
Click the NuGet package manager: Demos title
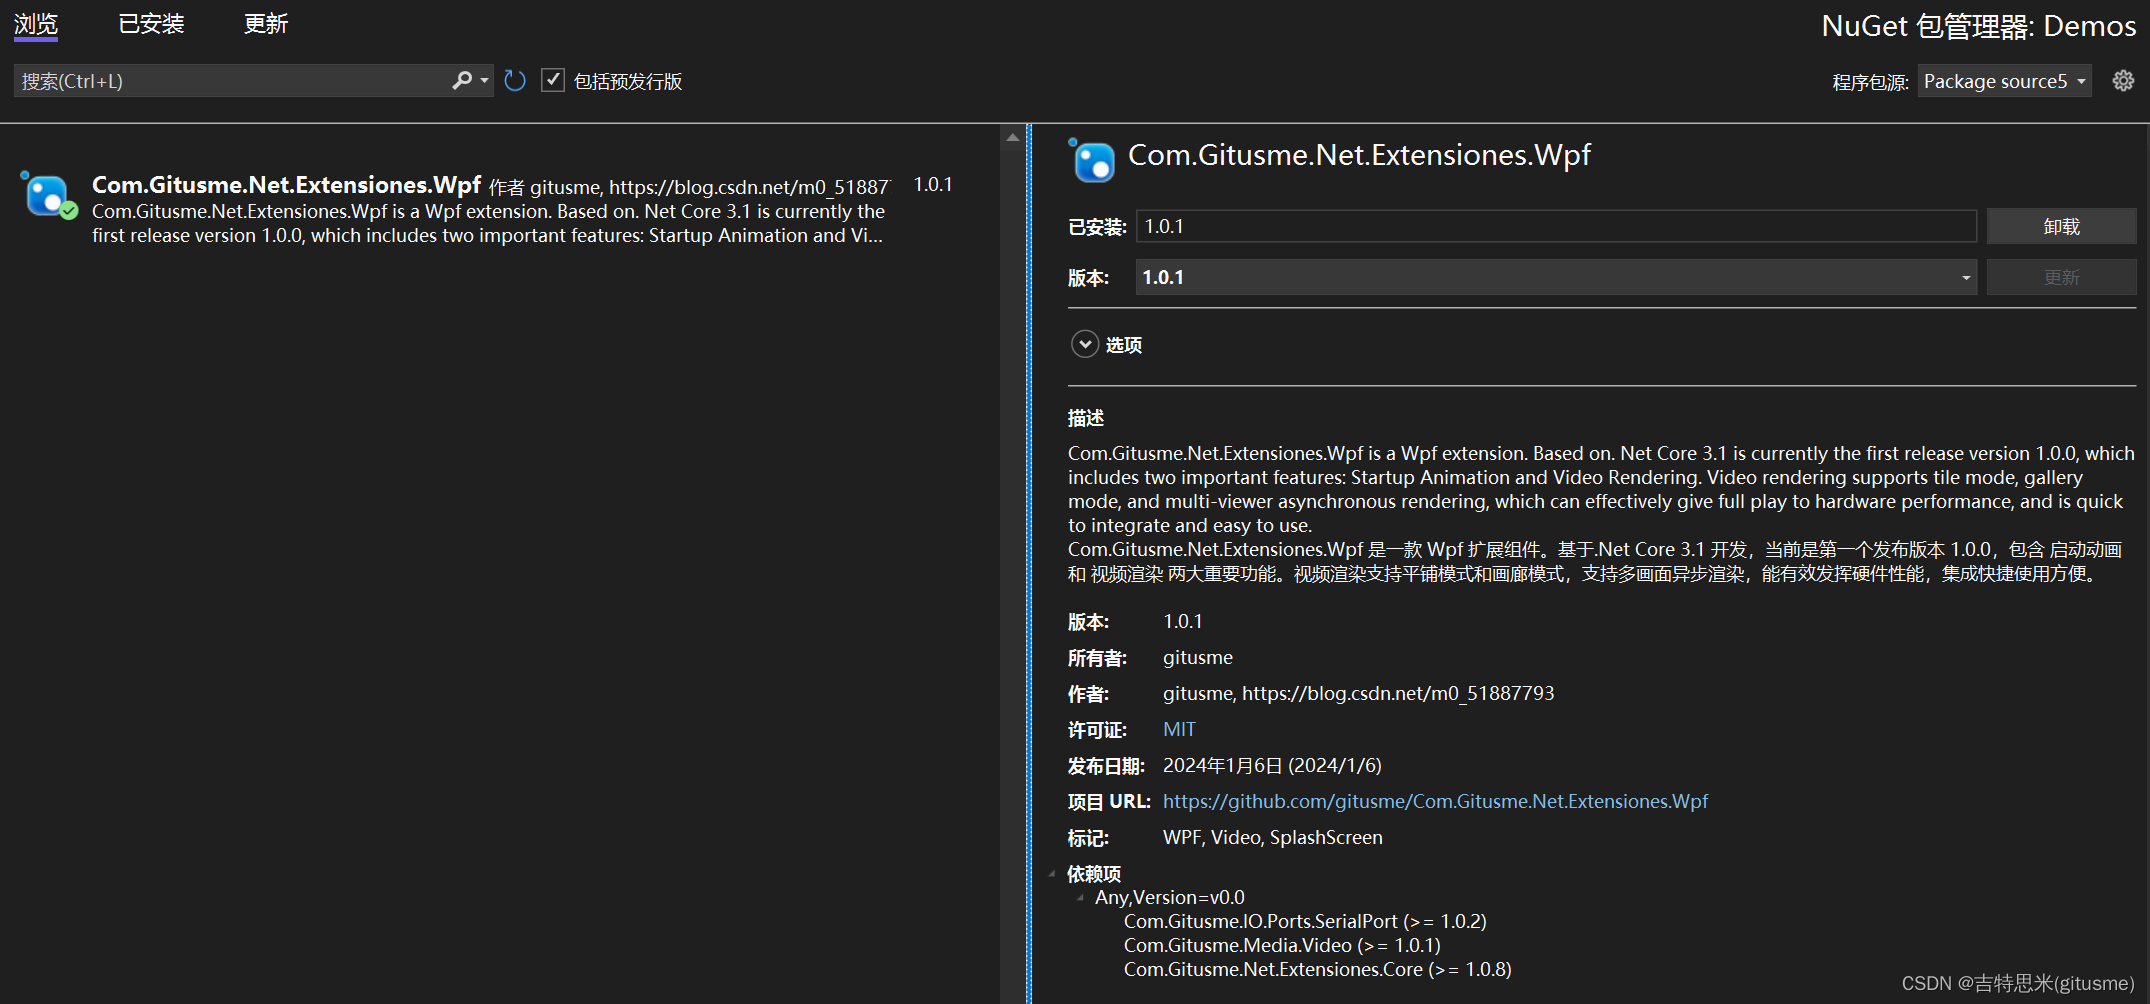point(1978,26)
